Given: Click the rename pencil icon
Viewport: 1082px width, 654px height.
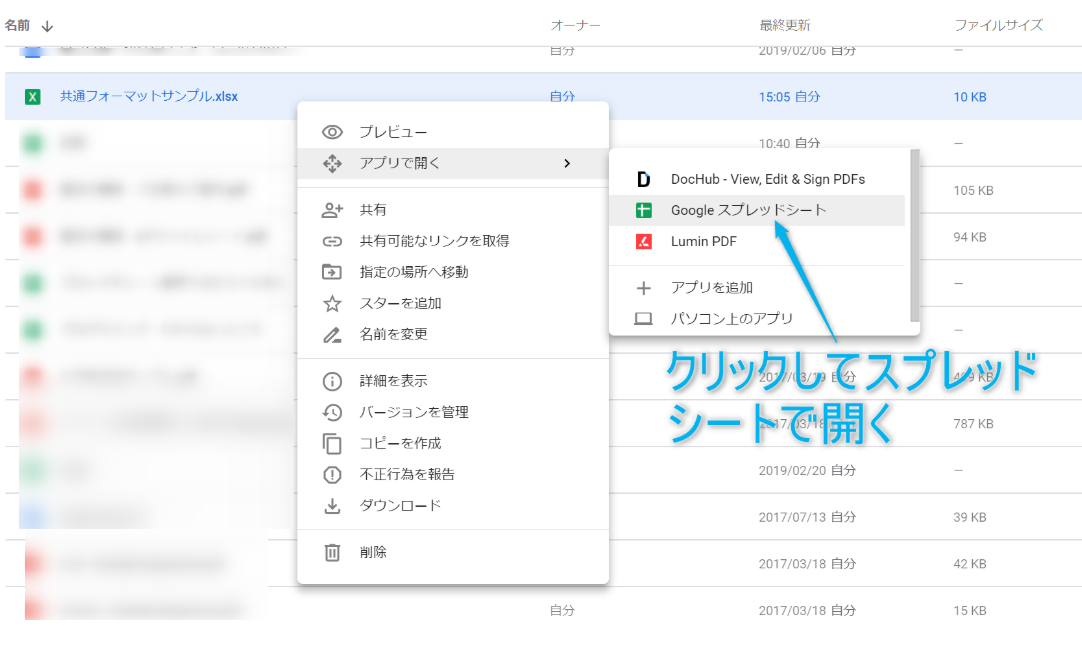Looking at the screenshot, I should 332,335.
